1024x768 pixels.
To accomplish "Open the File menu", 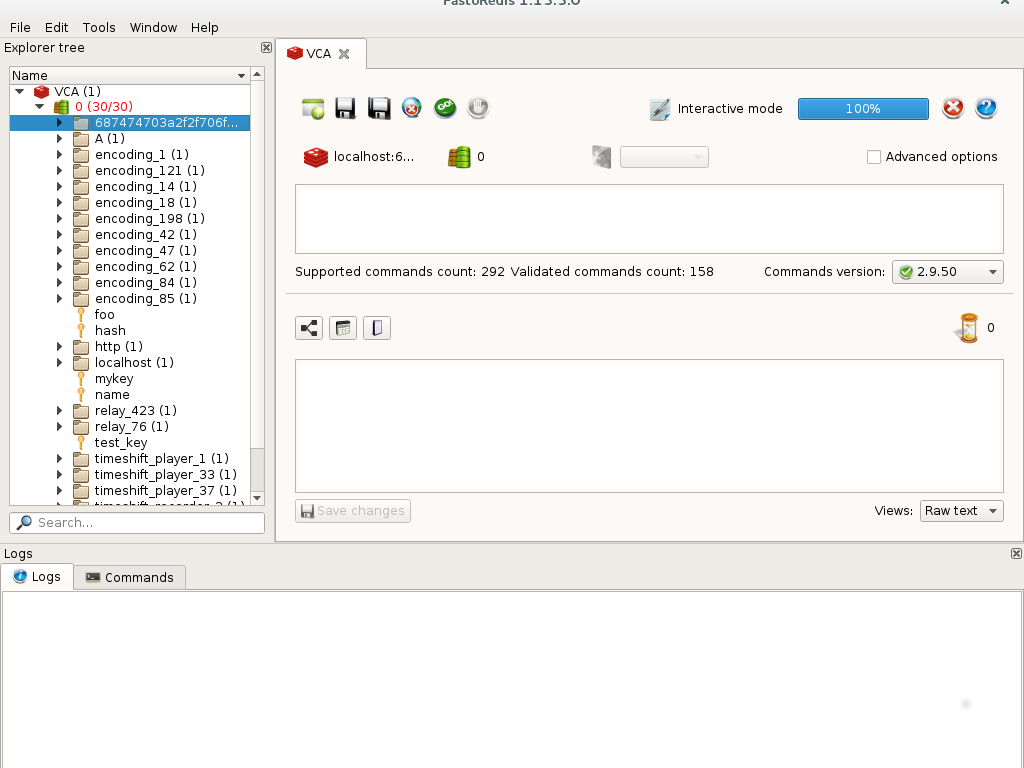I will [x=20, y=27].
